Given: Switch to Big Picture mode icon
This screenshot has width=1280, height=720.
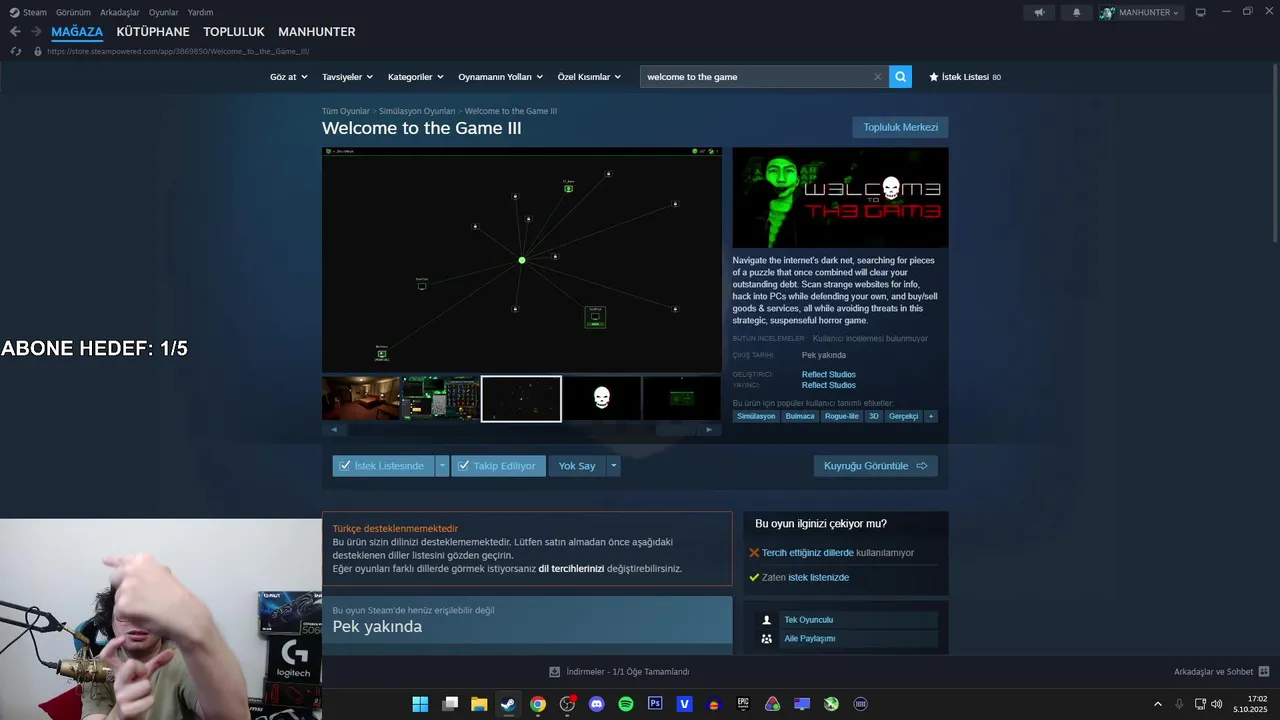Looking at the screenshot, I should [1201, 12].
